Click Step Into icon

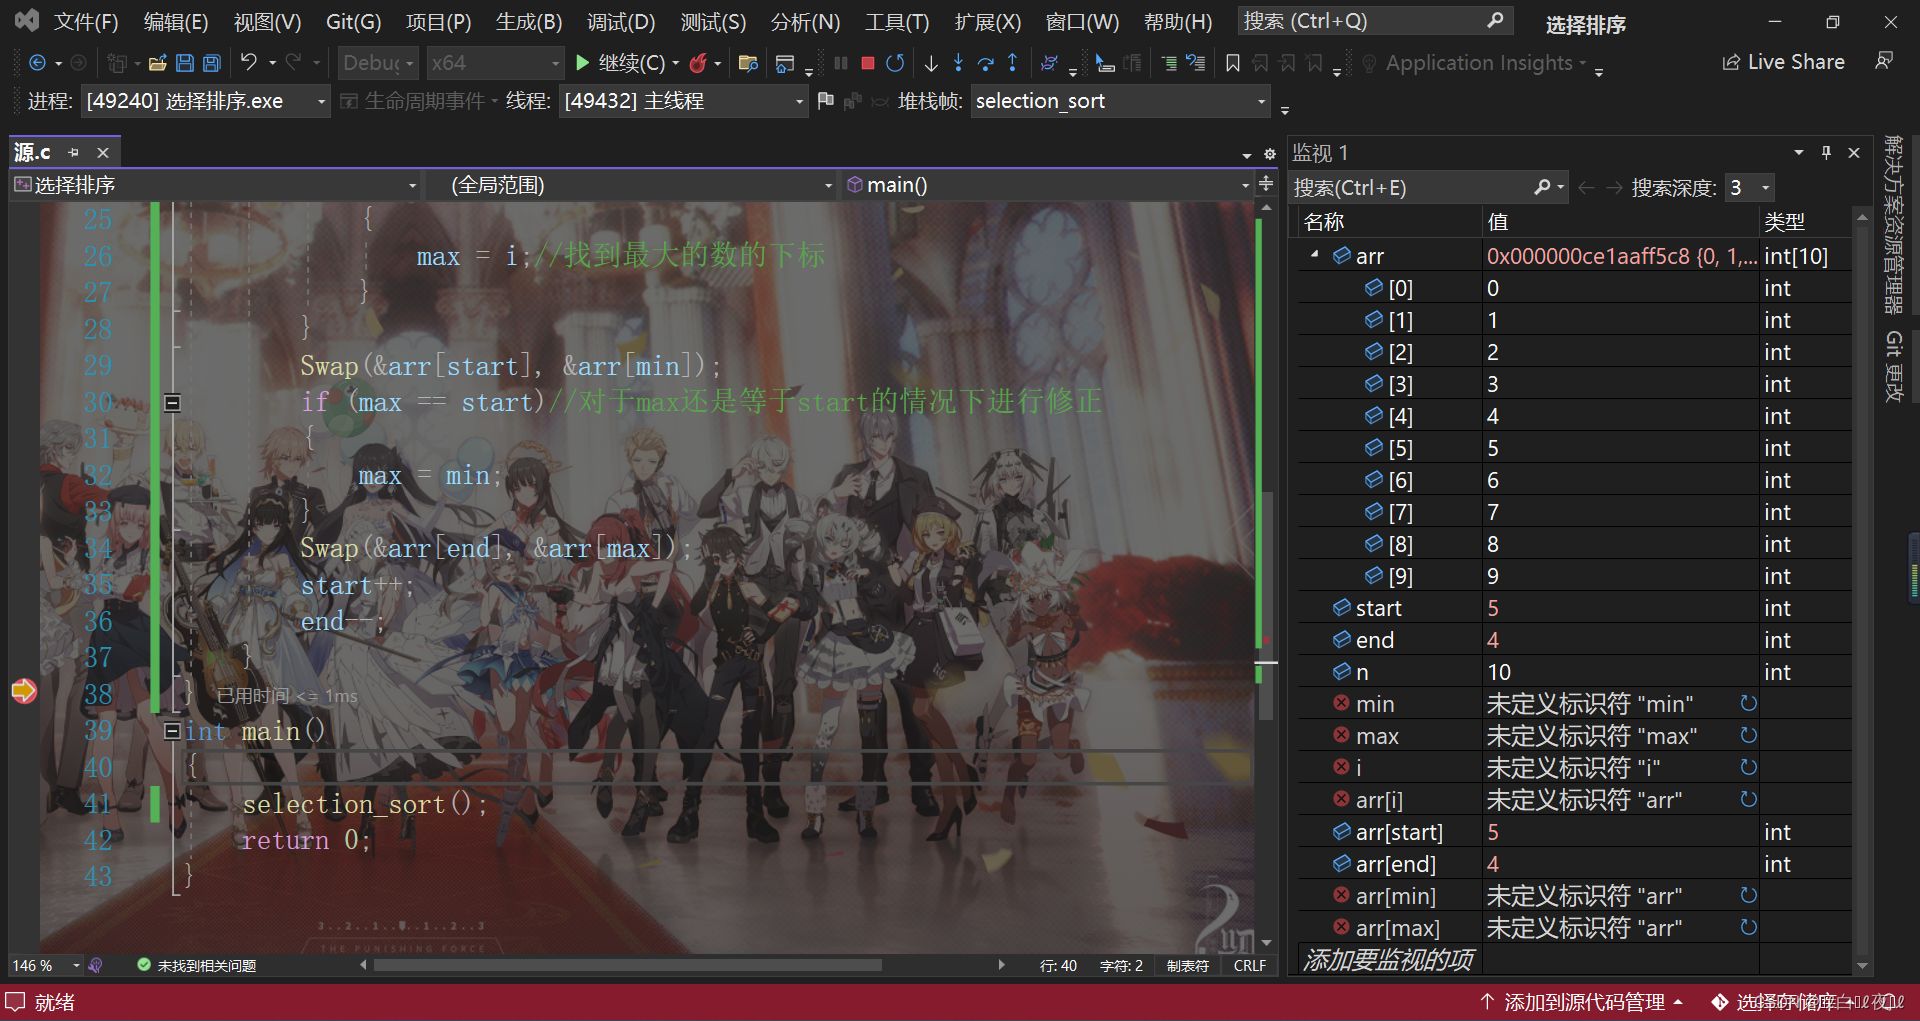[x=958, y=63]
